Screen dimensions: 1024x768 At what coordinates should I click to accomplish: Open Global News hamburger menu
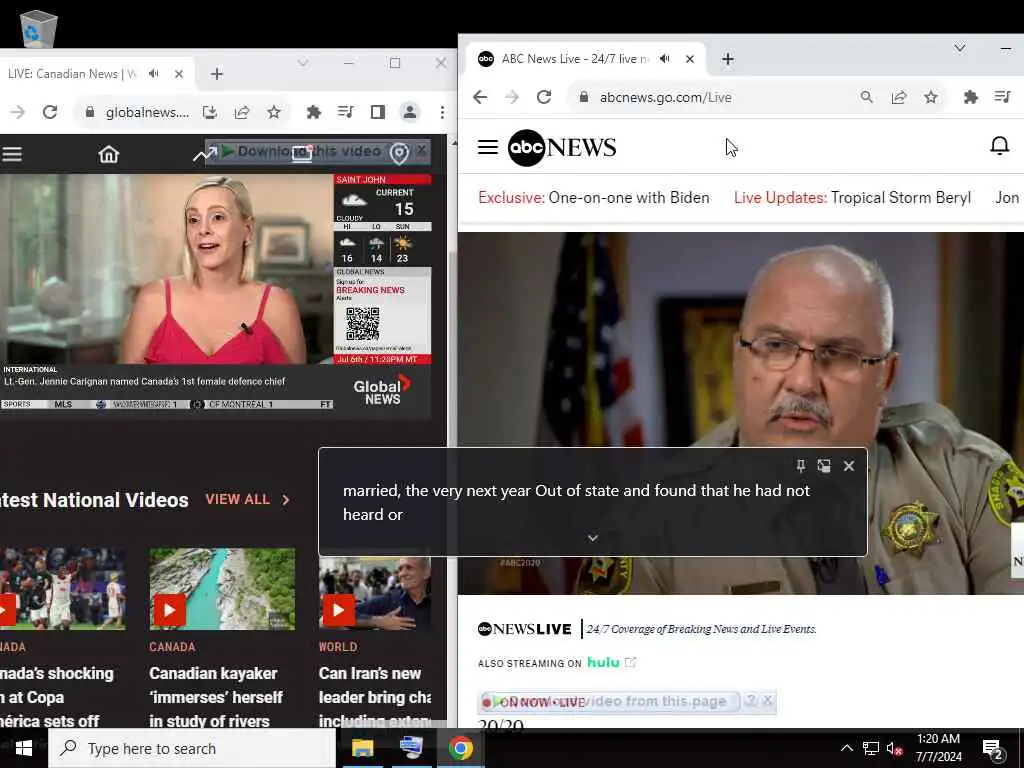12,154
